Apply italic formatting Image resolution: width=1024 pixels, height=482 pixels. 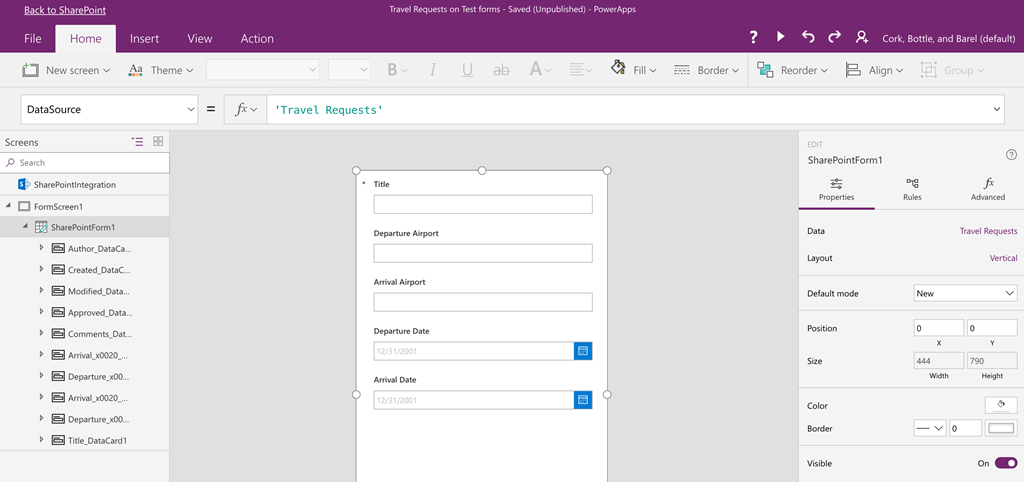click(432, 70)
